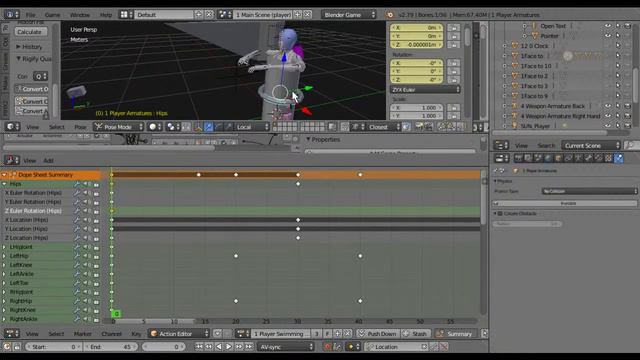Open the File menu
Viewport: 640px width, 360px height.
click(x=31, y=15)
